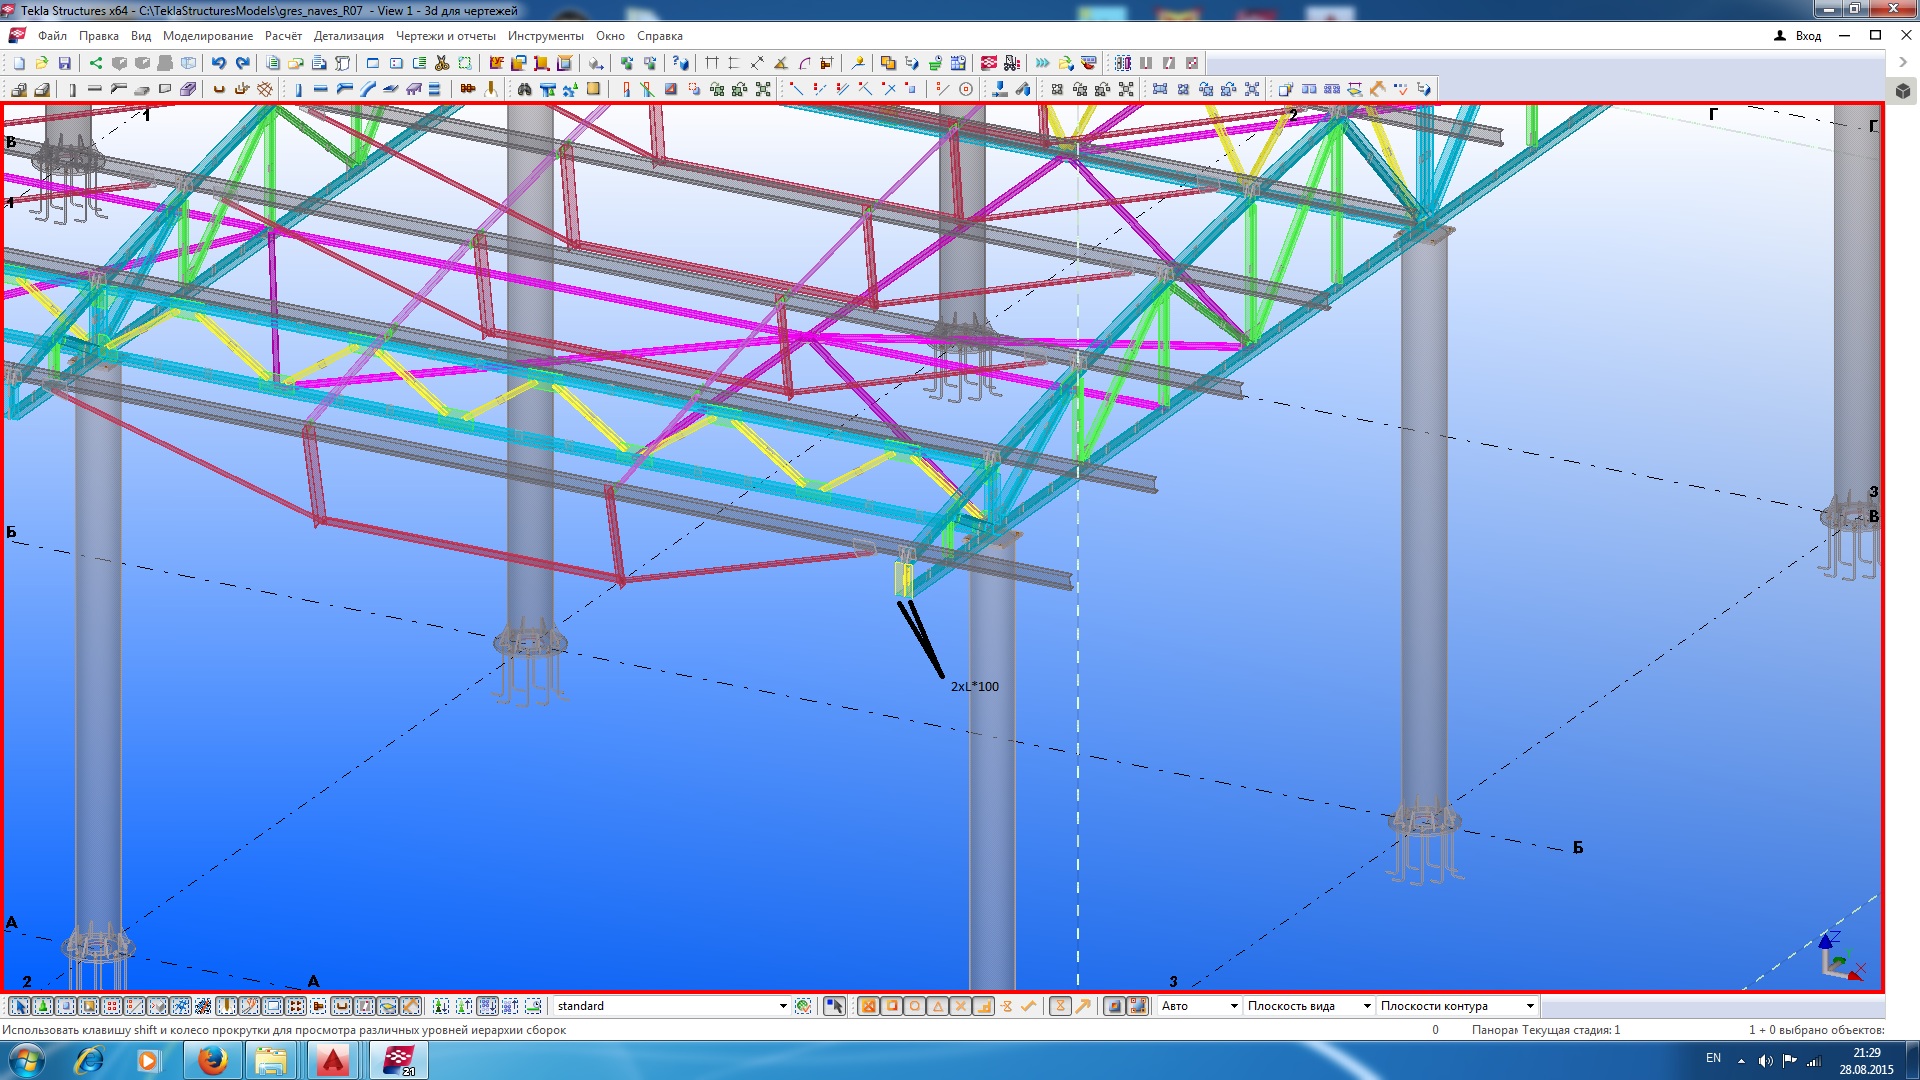Select the Create steel beam tool

click(x=95, y=90)
